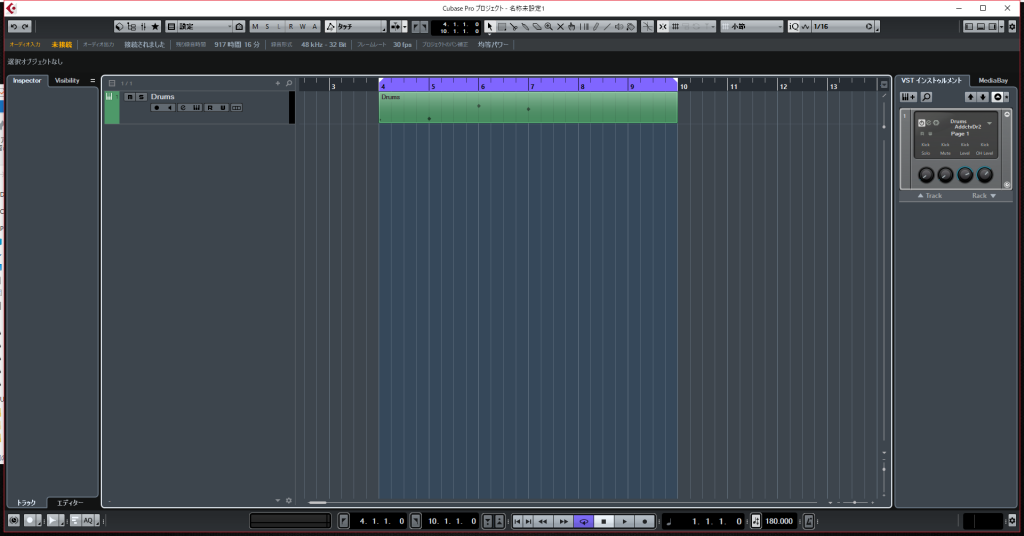Toggle Read automation on Drums track
This screenshot has width=1024, height=536.
coord(210,108)
